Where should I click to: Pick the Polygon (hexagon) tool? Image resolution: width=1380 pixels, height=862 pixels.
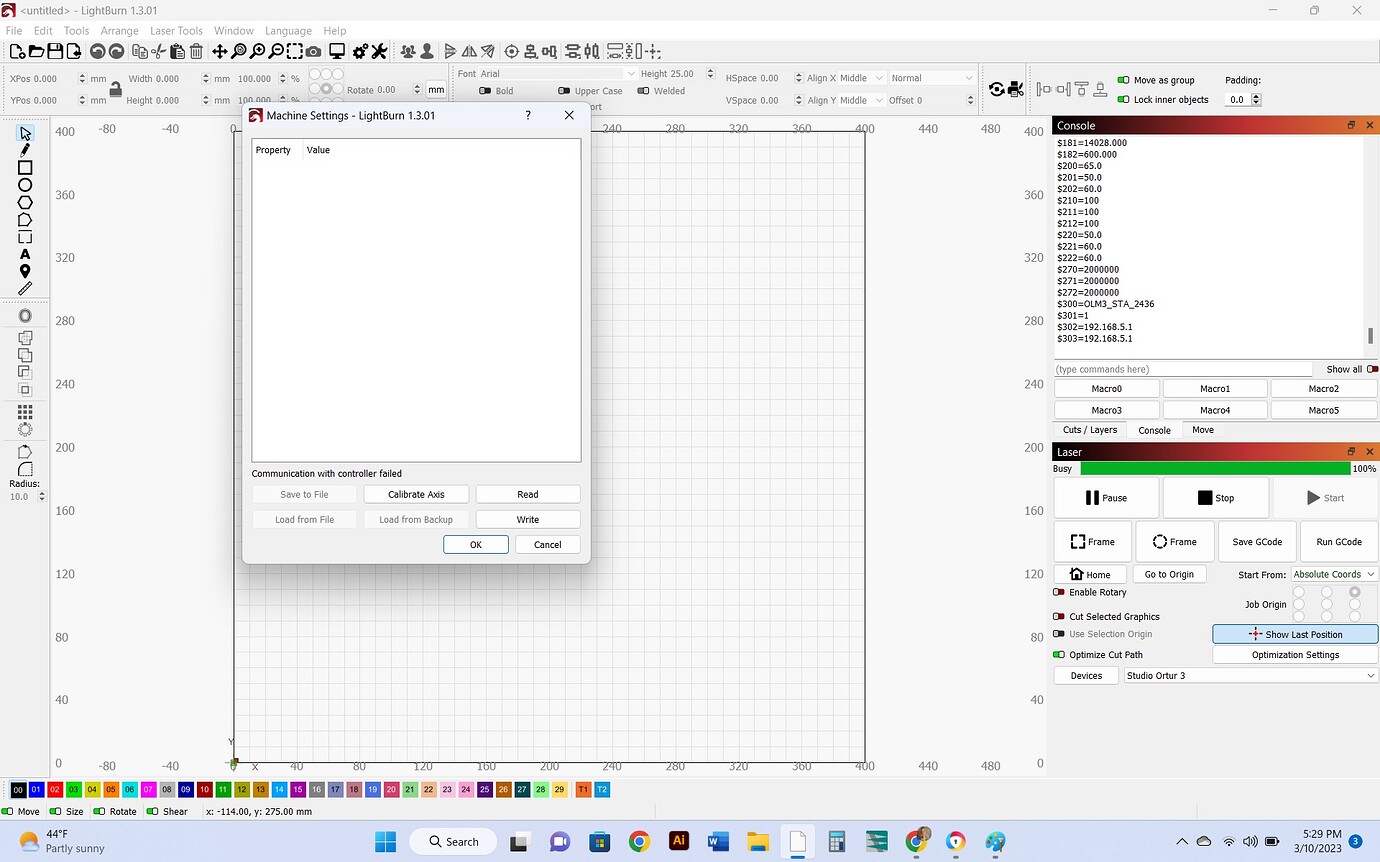click(25, 202)
